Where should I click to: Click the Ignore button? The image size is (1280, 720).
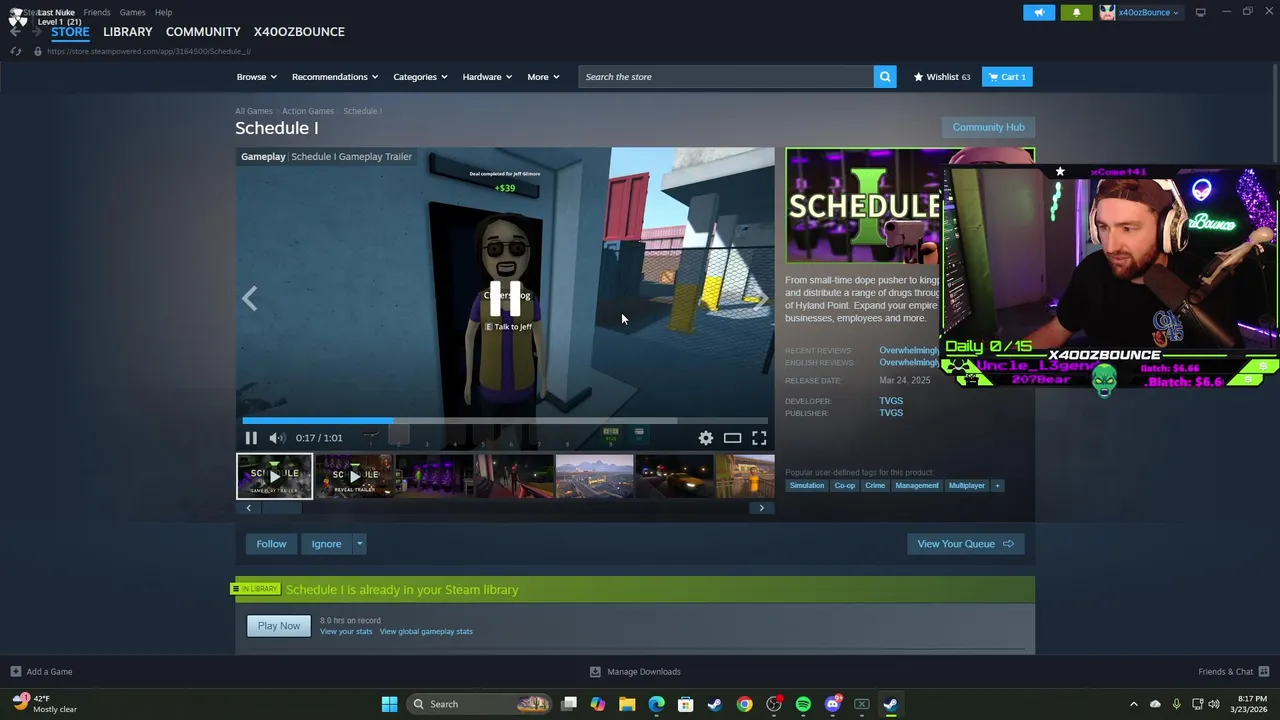point(326,544)
